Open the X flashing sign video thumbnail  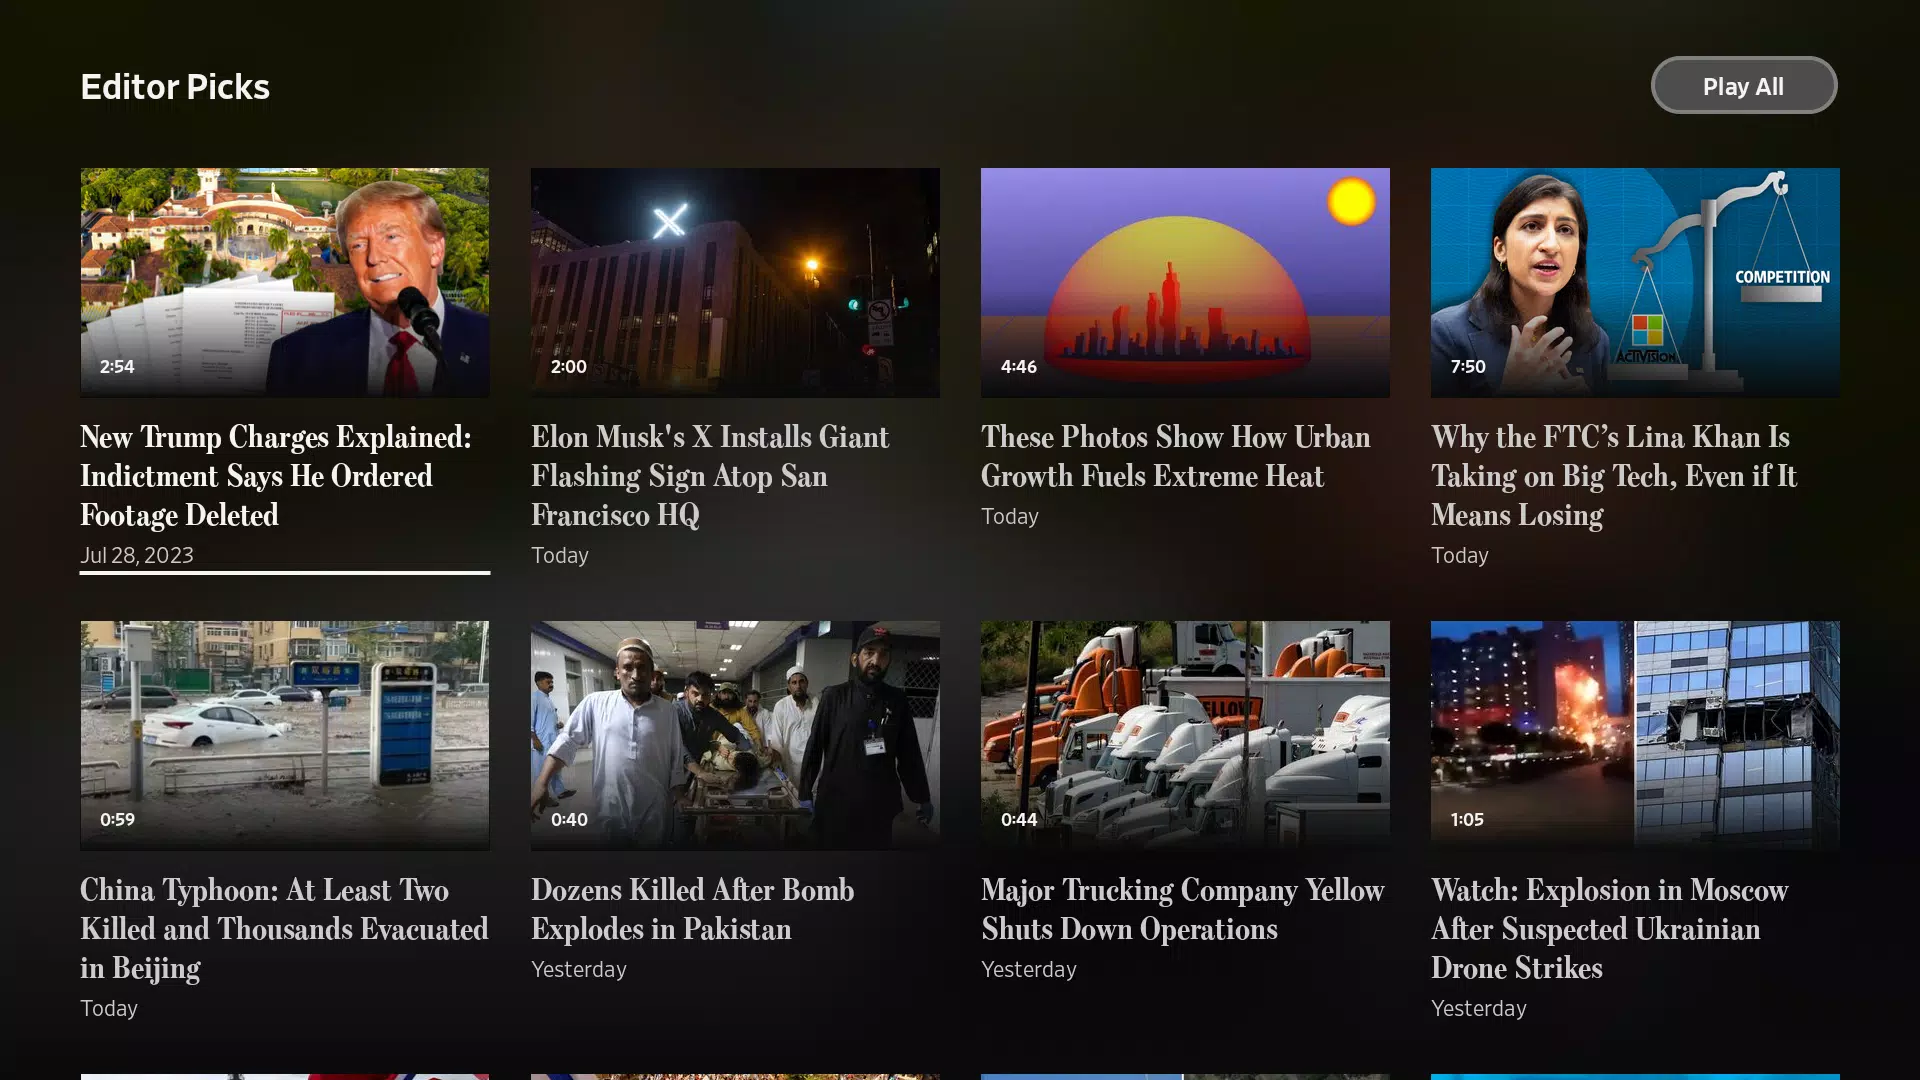pyautogui.click(x=735, y=283)
